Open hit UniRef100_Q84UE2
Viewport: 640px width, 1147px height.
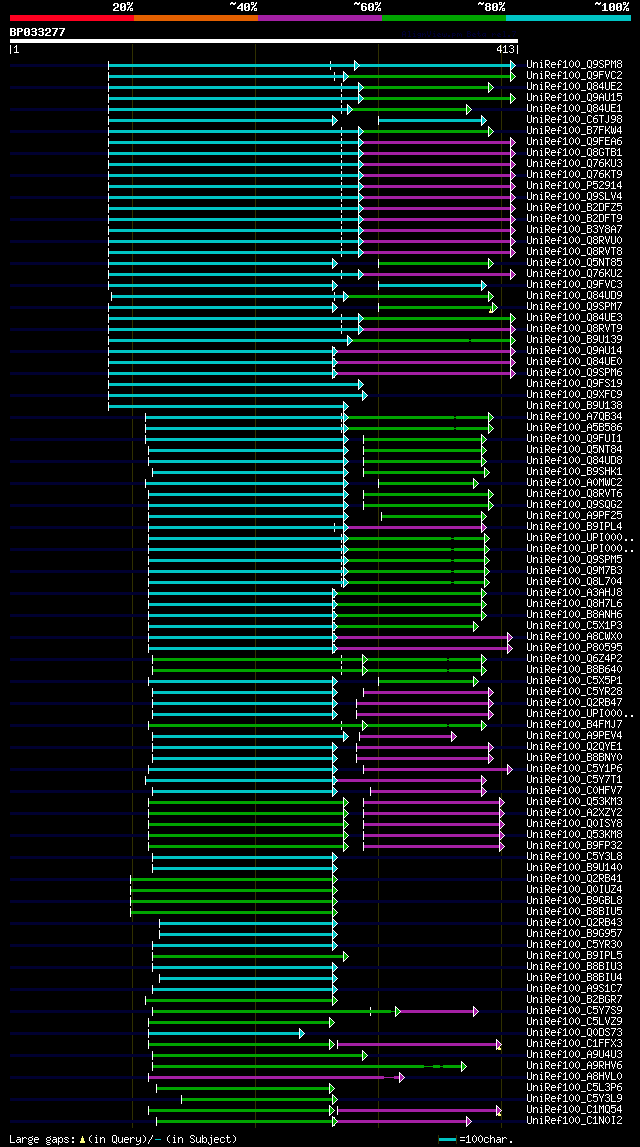[x=574, y=86]
